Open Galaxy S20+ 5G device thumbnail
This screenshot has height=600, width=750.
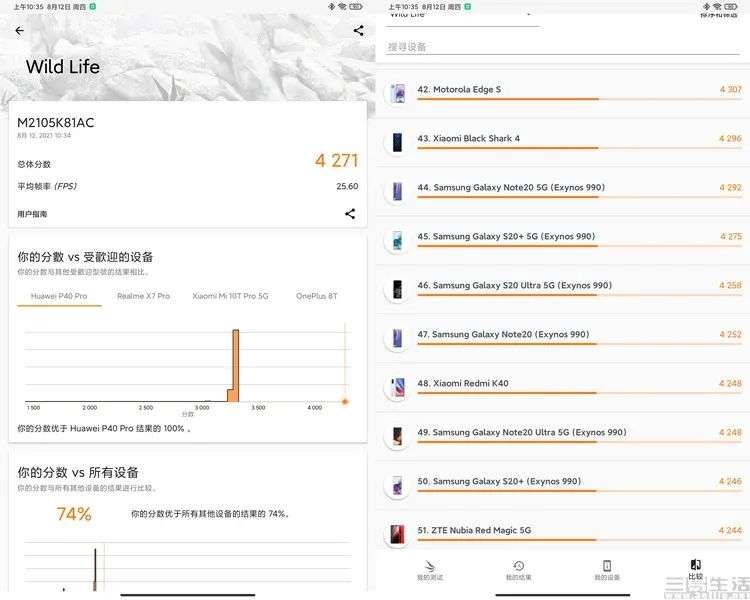[397, 240]
